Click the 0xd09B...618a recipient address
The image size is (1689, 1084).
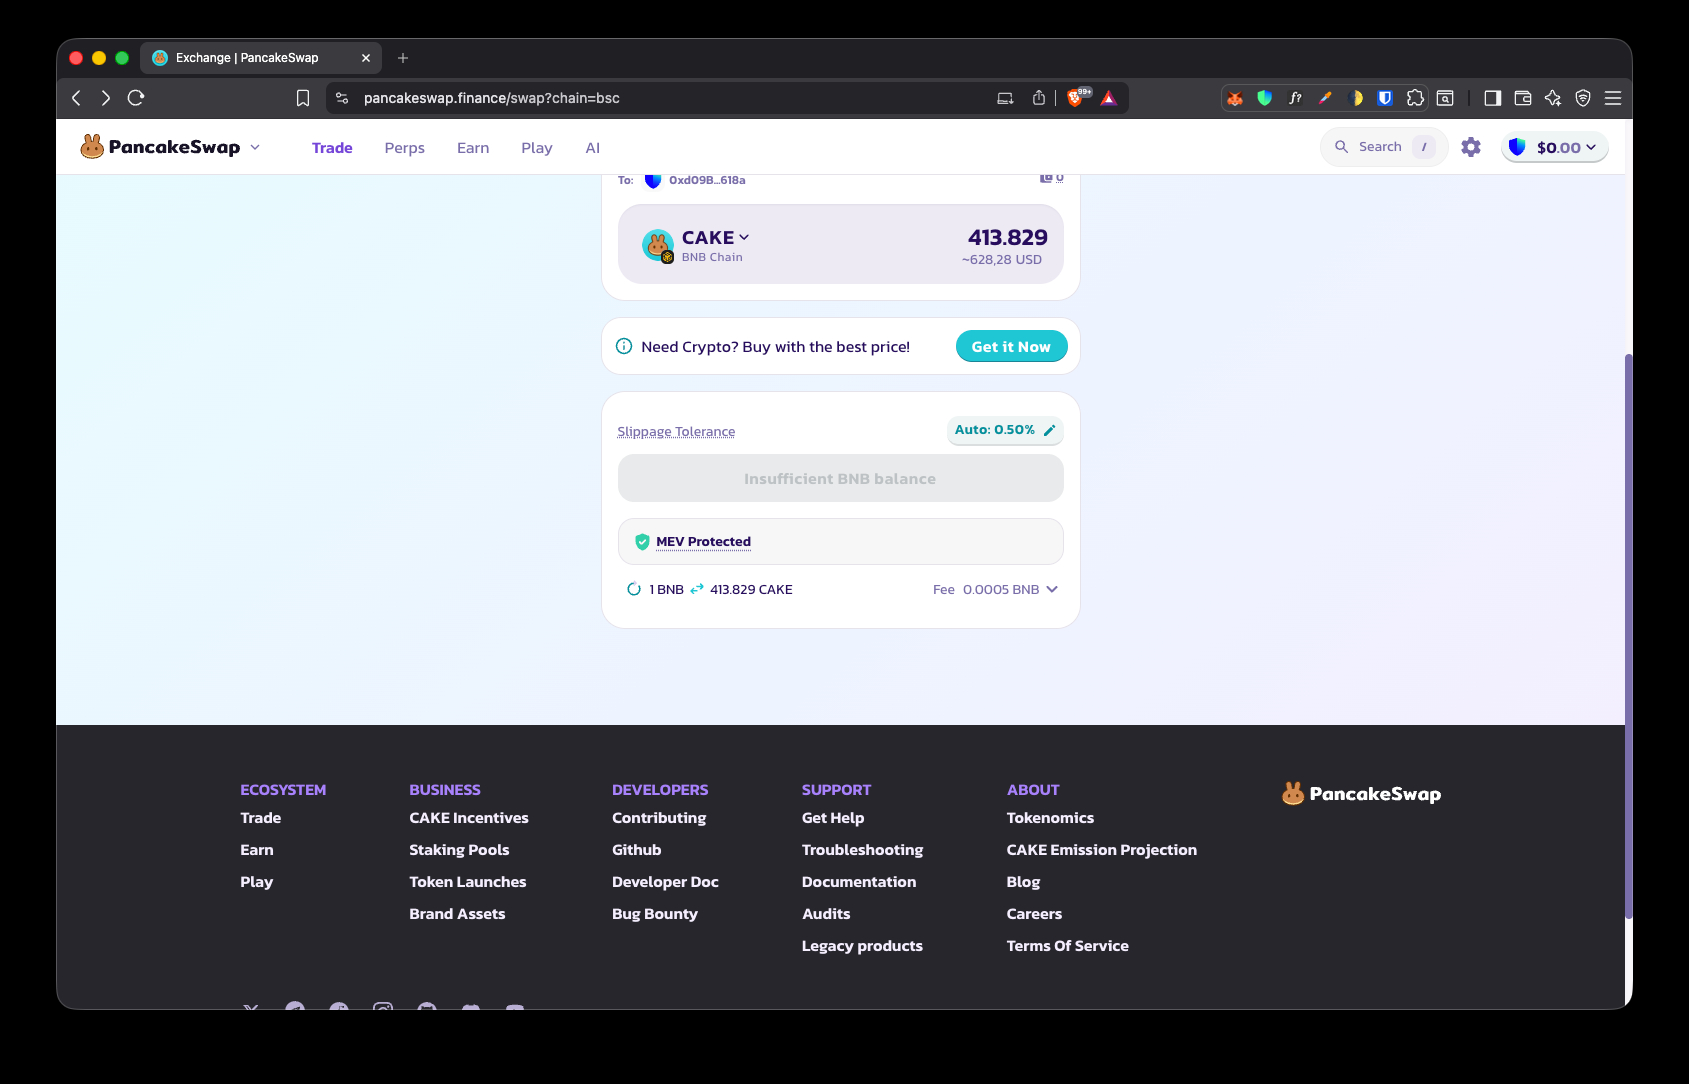[x=707, y=180]
